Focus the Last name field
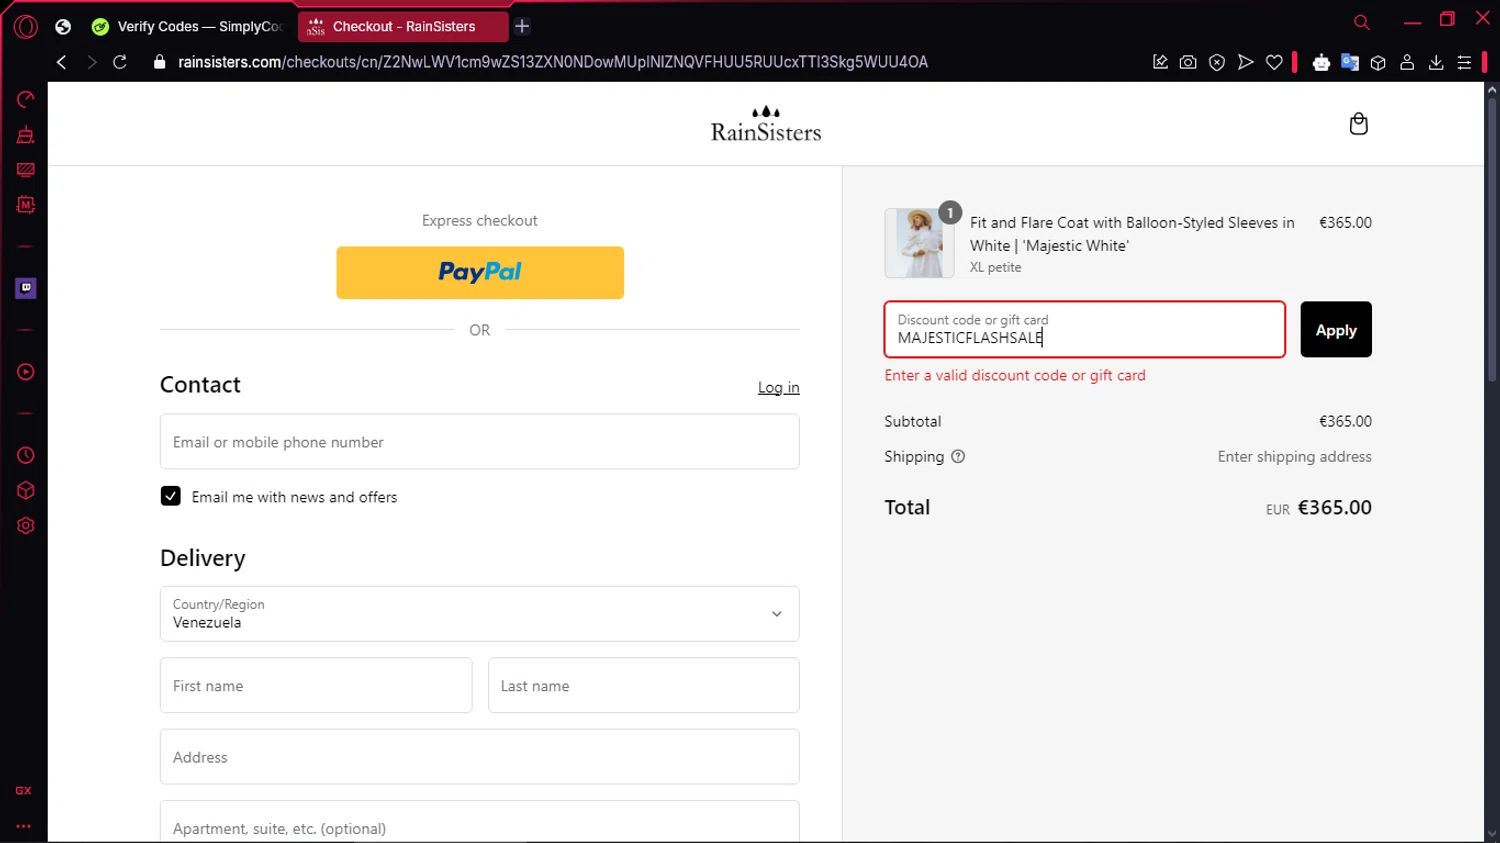Screen dimensions: 1500x843 [644, 685]
